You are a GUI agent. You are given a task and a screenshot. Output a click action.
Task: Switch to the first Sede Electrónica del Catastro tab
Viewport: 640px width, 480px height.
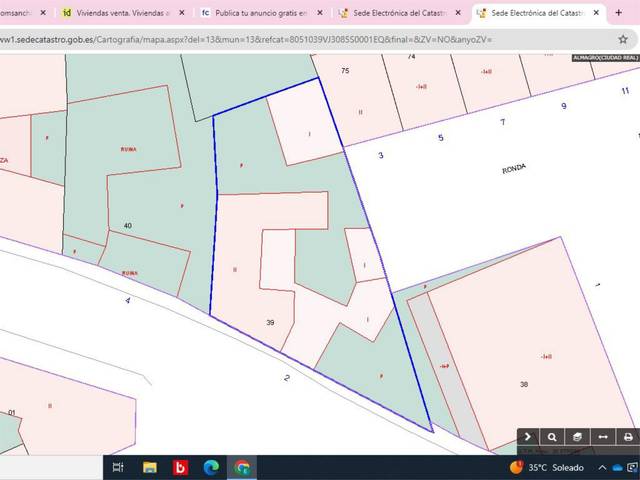399,13
